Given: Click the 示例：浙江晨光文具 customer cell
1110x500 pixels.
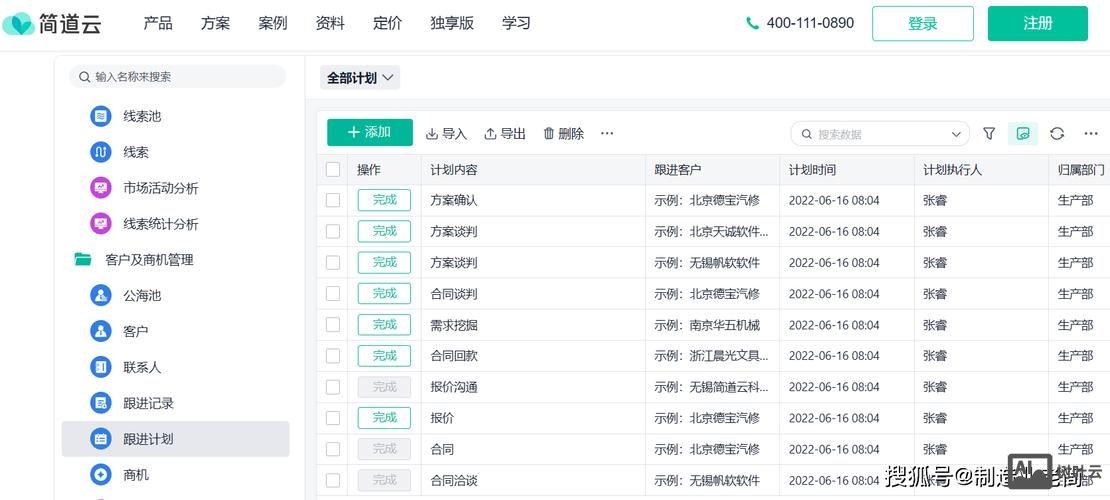Looking at the screenshot, I should point(711,356).
